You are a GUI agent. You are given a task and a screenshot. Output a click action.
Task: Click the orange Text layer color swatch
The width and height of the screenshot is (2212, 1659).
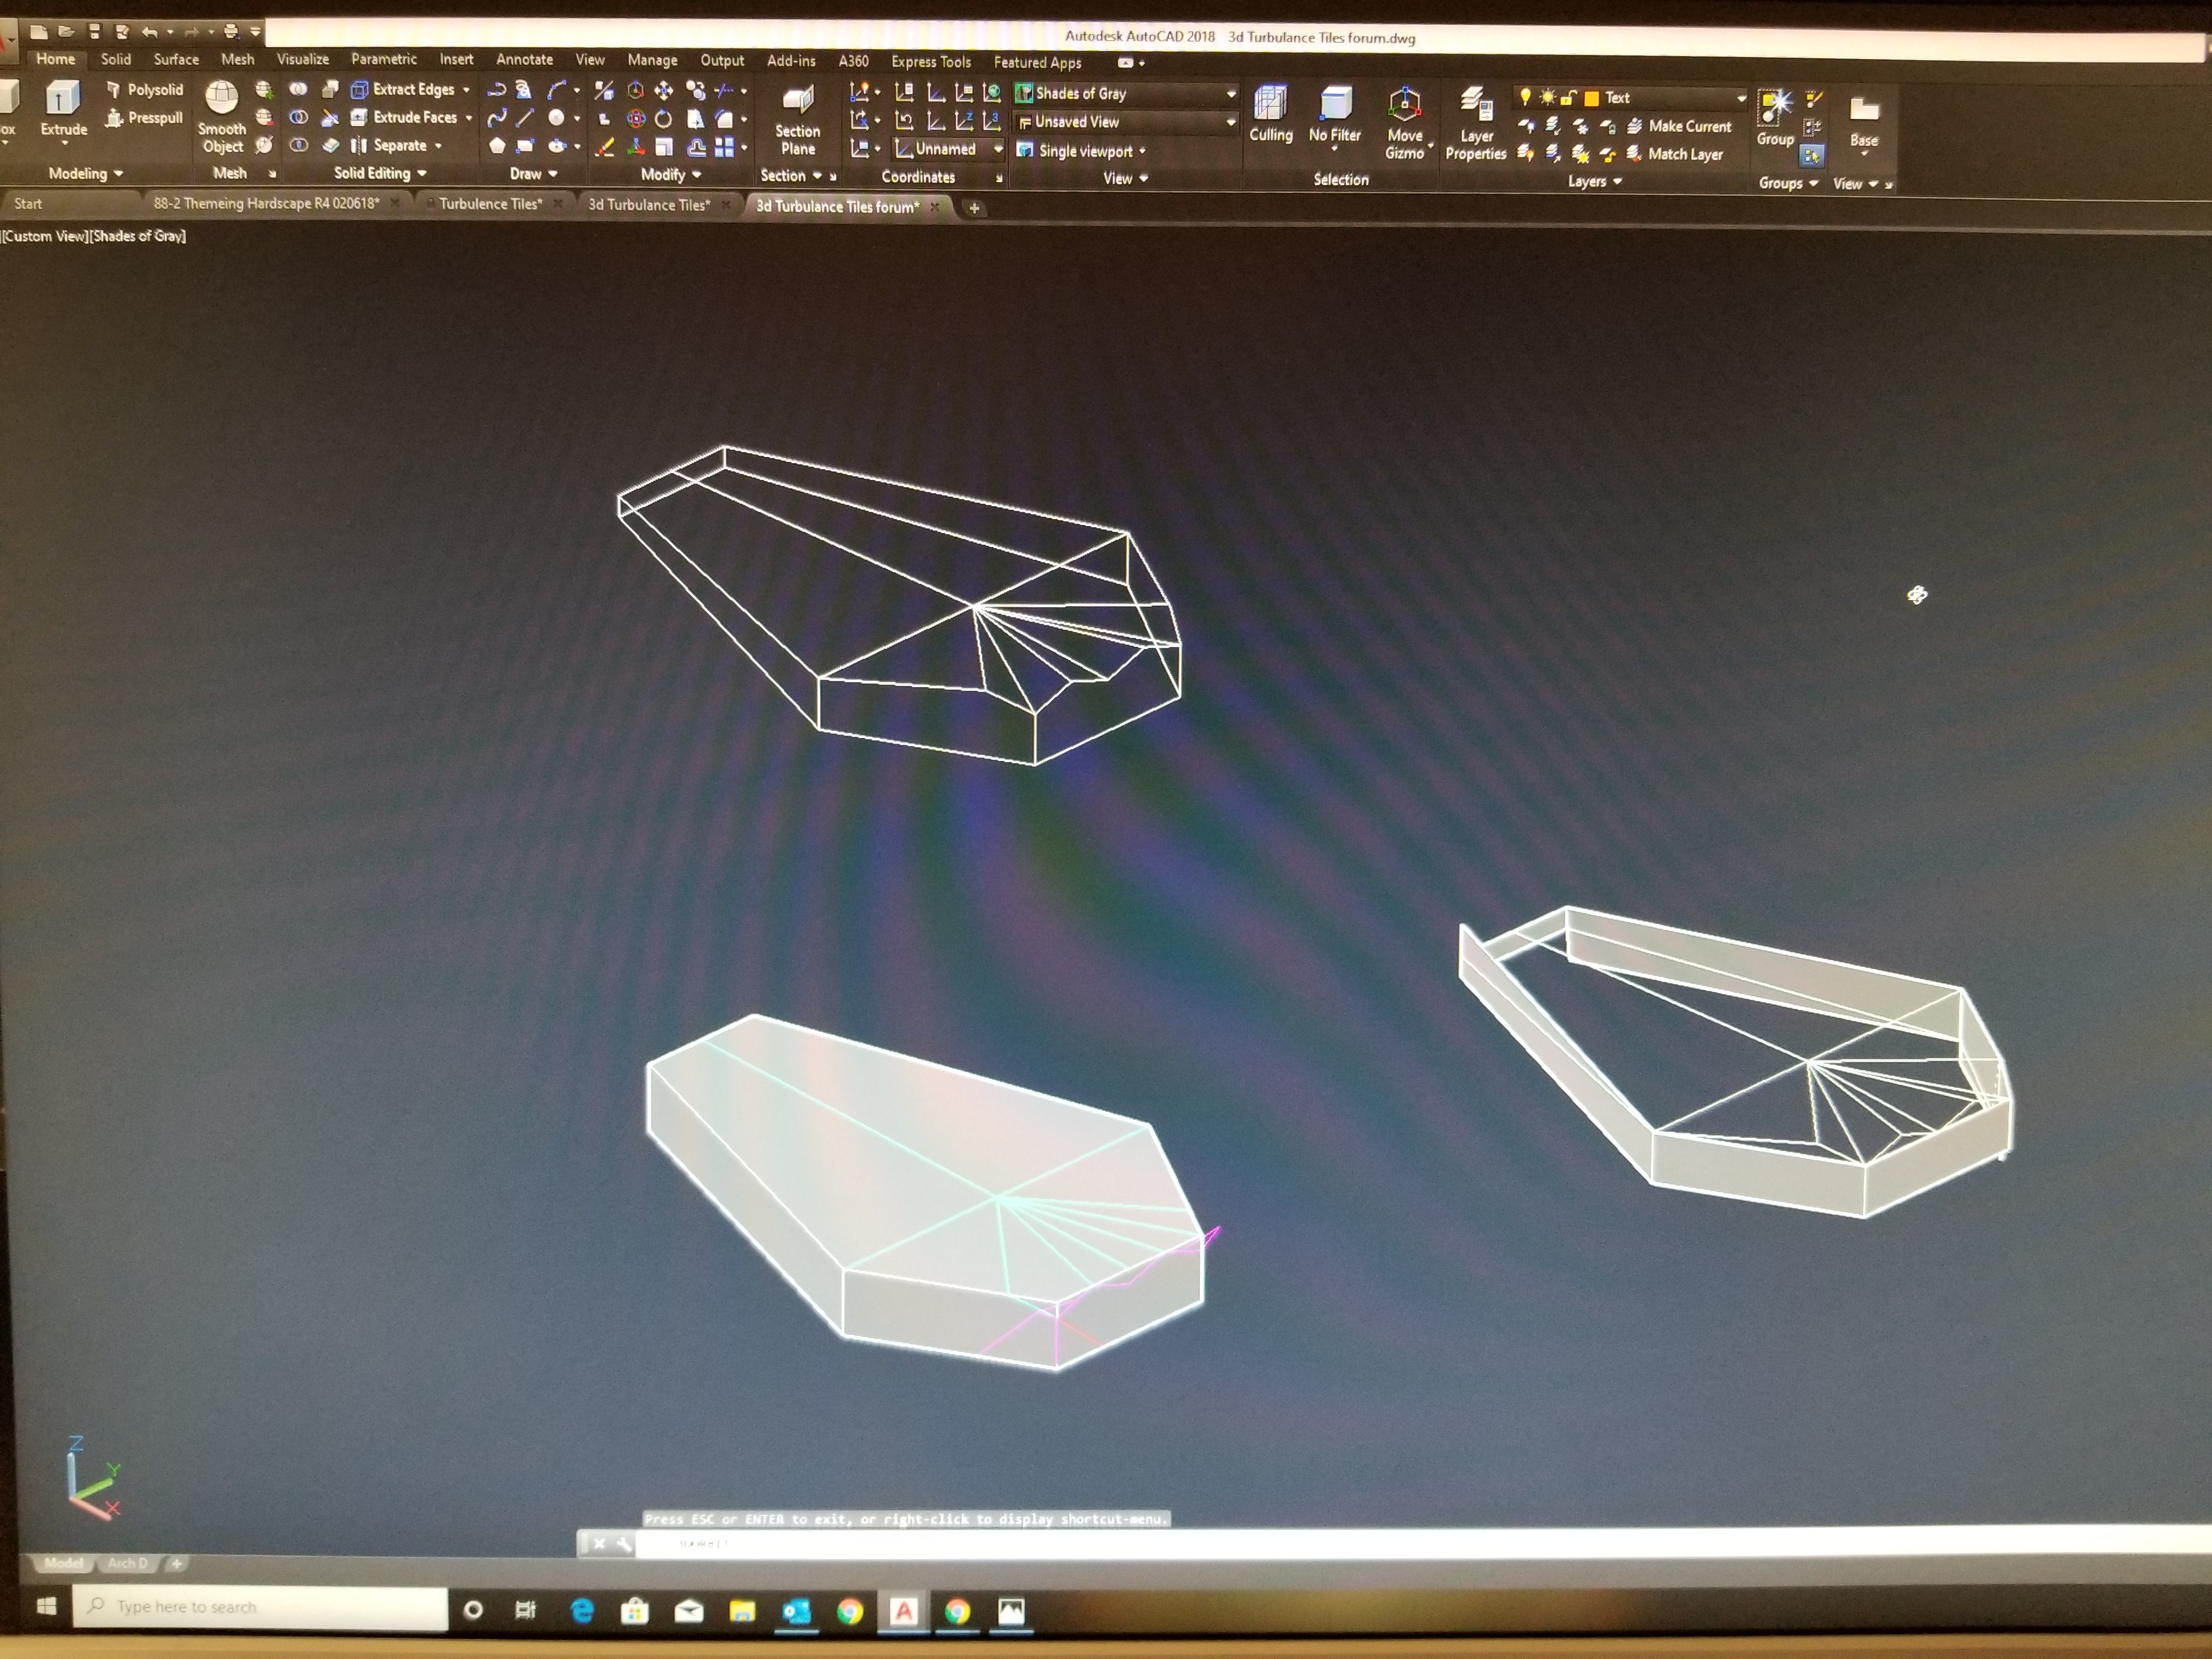(1591, 98)
